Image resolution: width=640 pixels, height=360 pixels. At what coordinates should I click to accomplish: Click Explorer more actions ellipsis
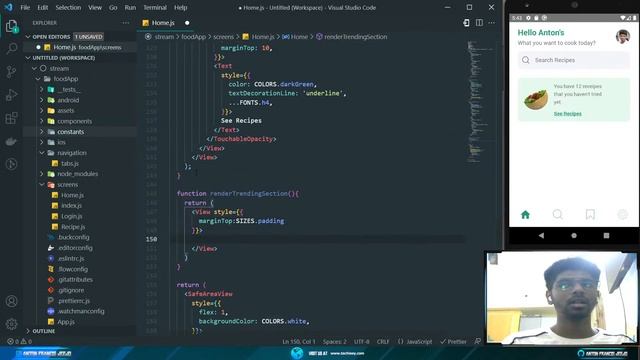(x=126, y=23)
